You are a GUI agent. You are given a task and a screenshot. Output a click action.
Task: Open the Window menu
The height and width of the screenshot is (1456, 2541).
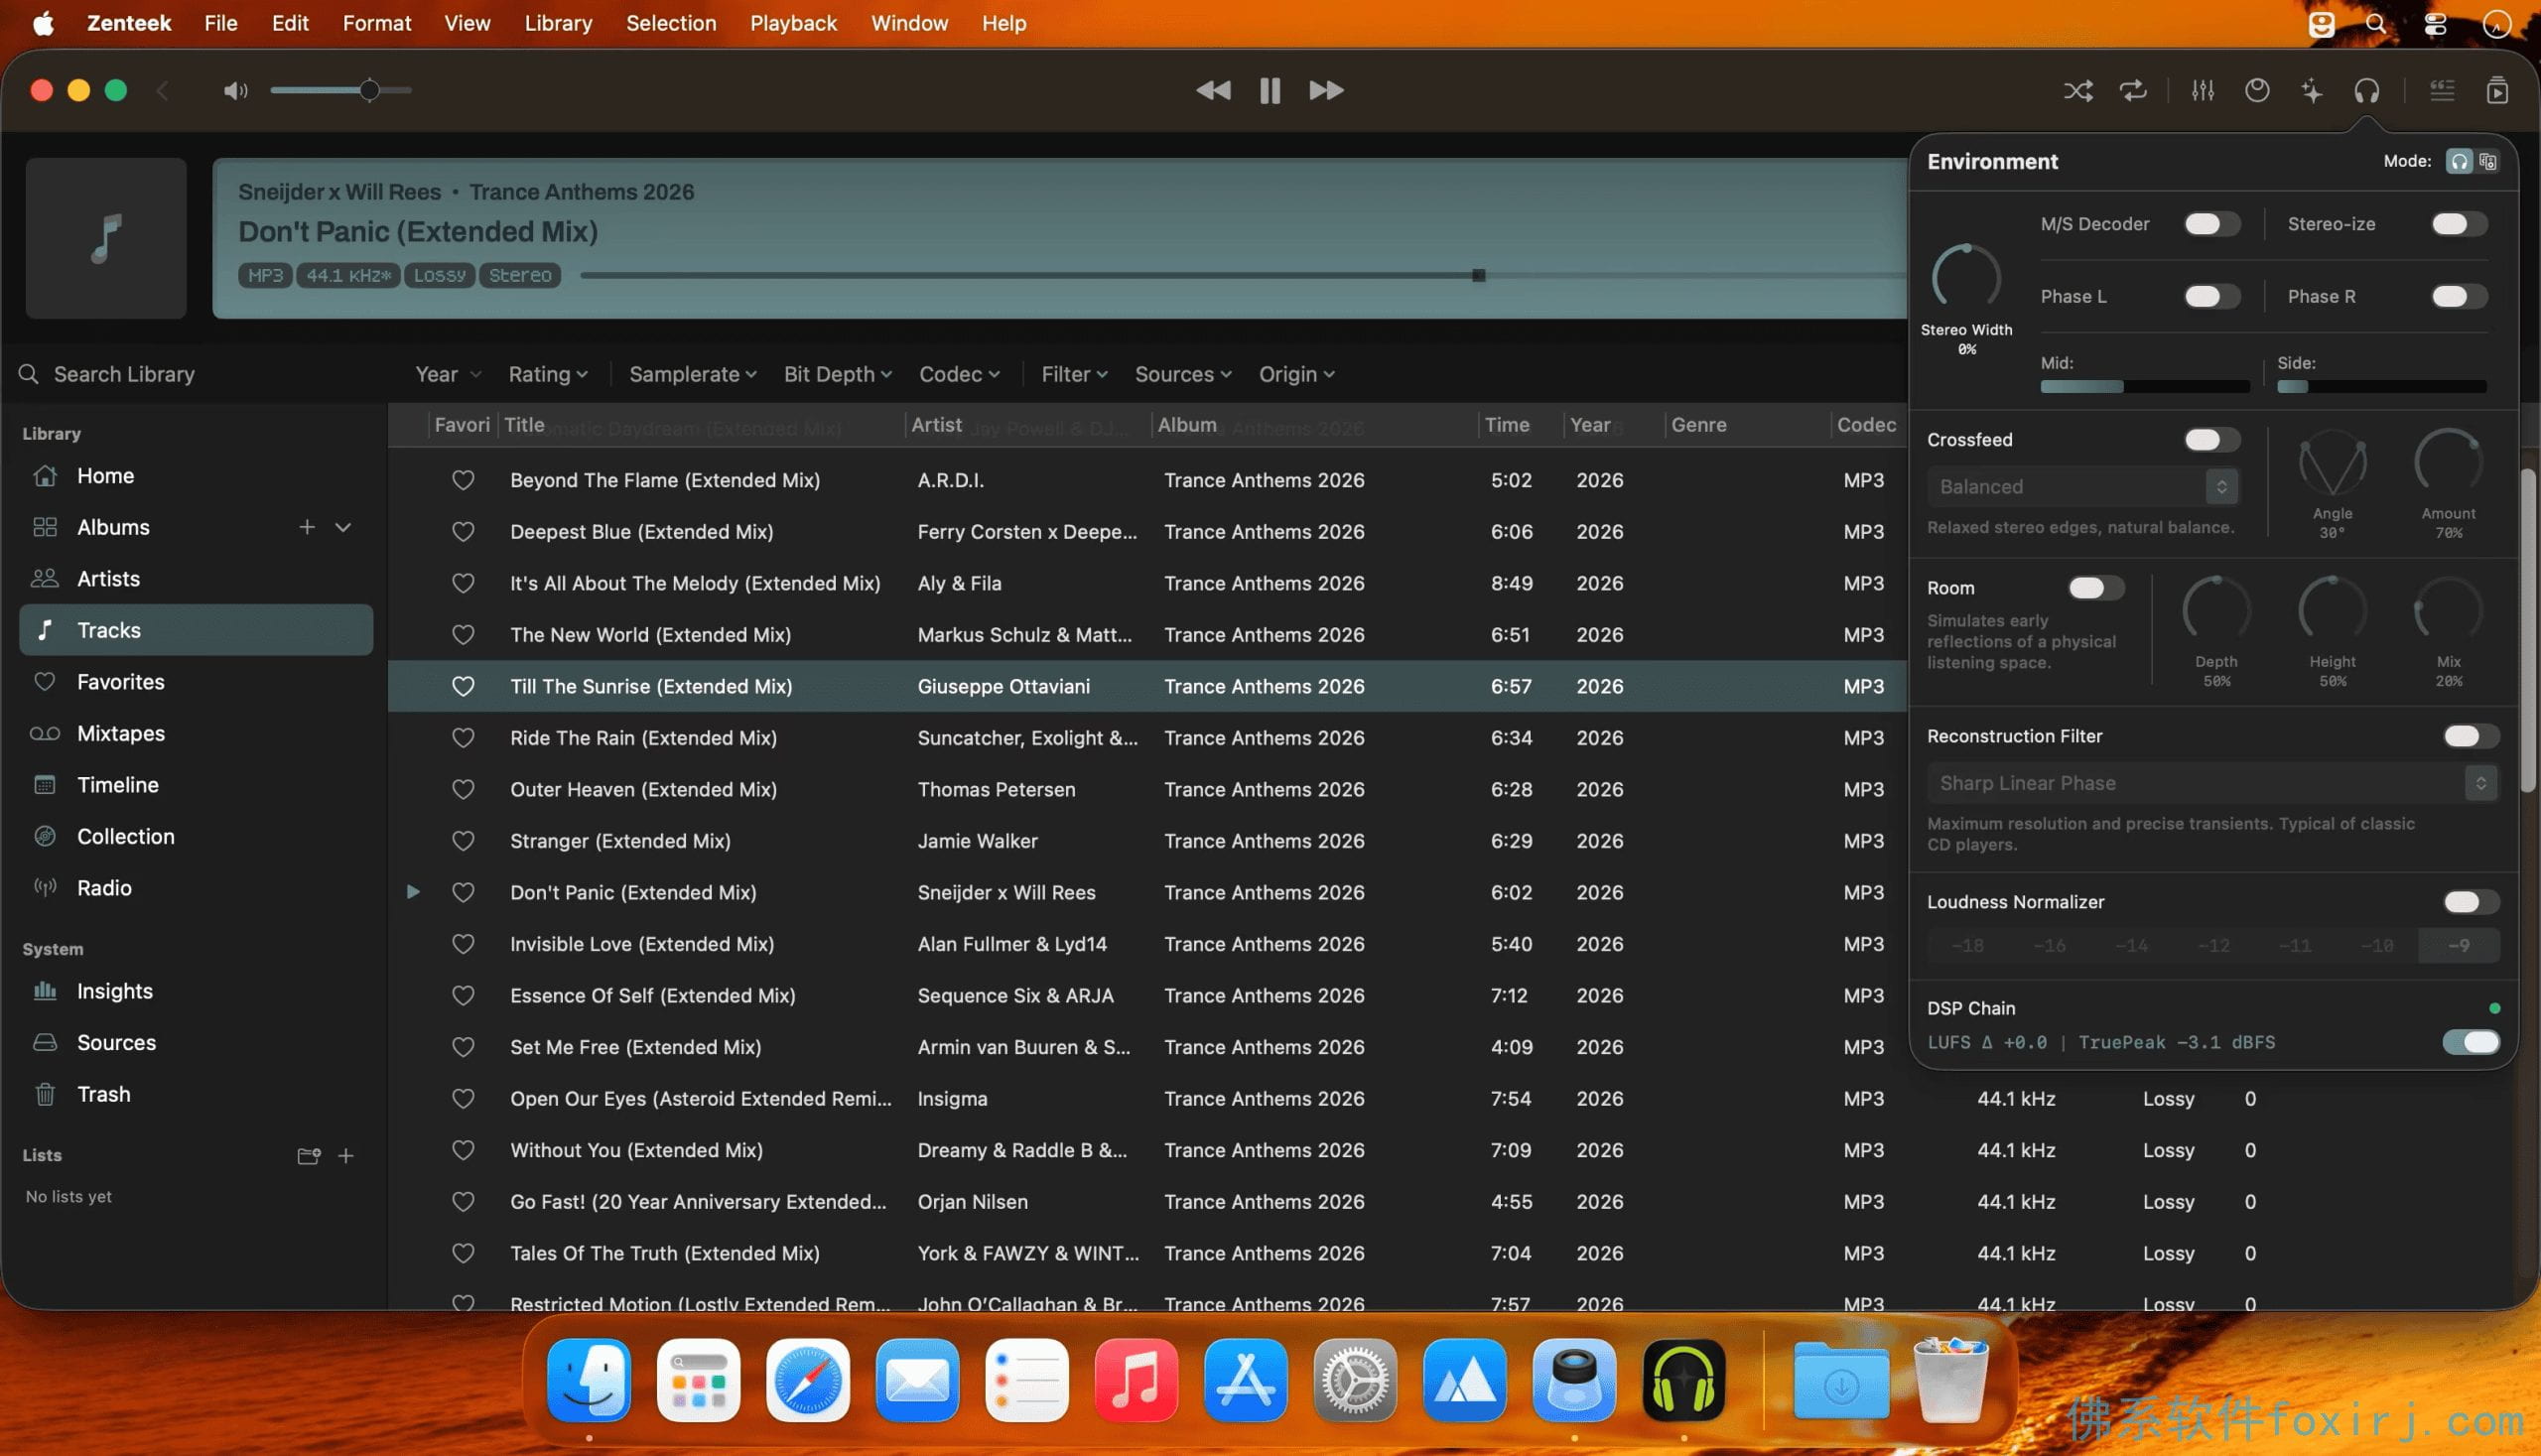pyautogui.click(x=909, y=23)
